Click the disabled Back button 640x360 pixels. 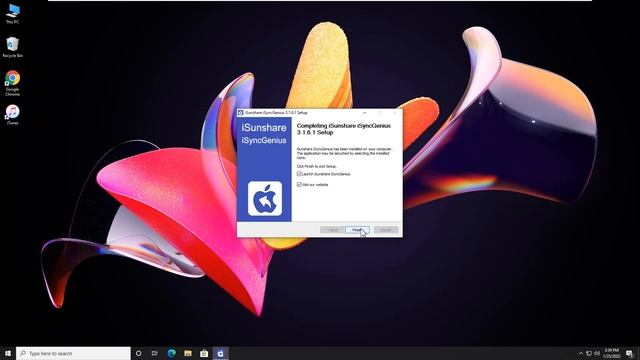[x=332, y=230]
